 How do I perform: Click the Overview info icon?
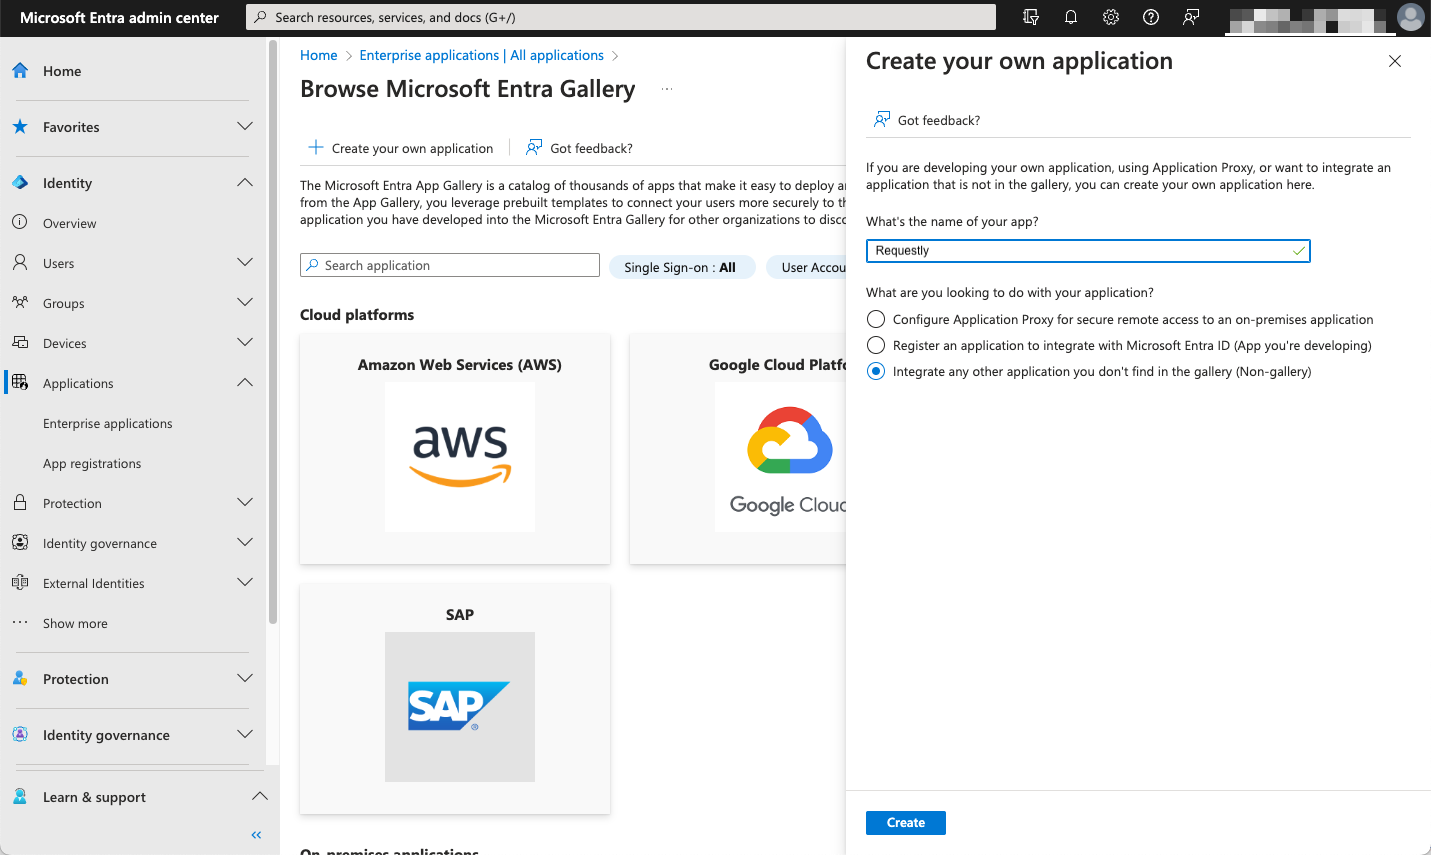point(20,222)
